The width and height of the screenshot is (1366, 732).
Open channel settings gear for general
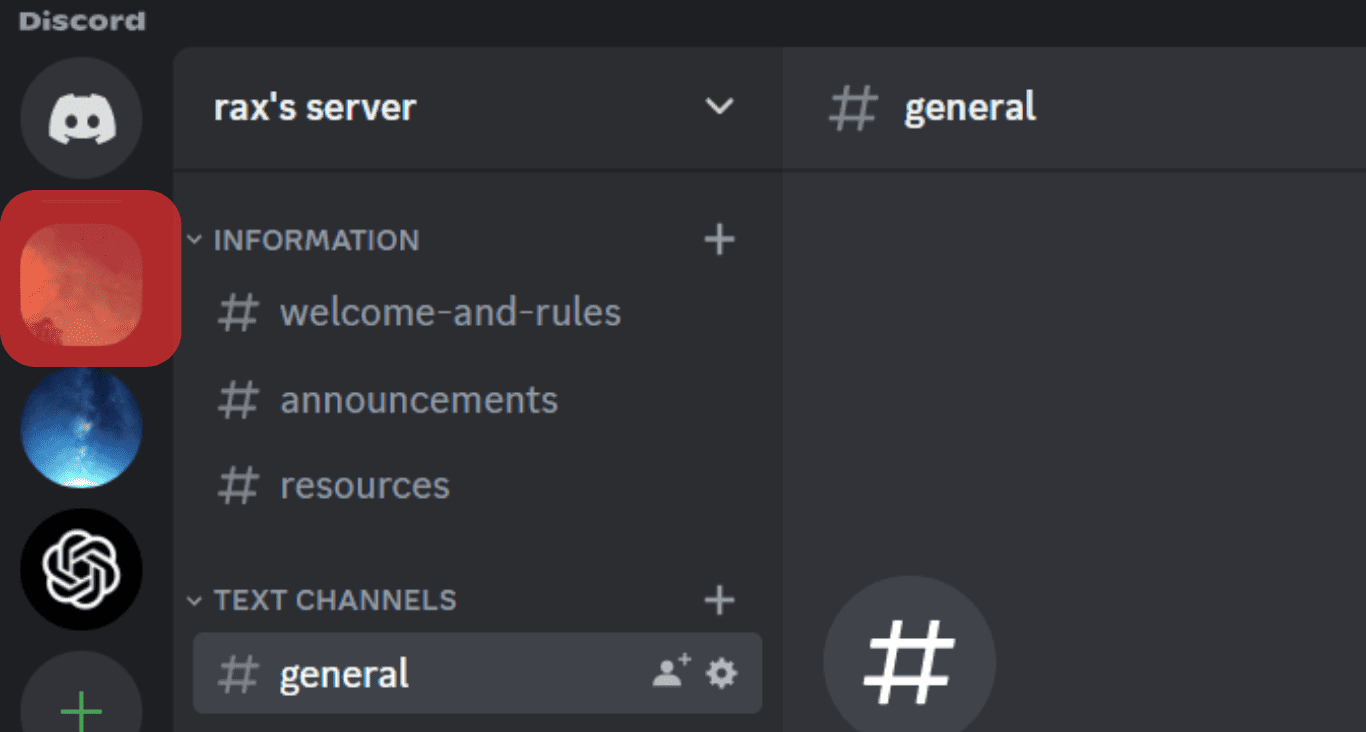tap(722, 674)
